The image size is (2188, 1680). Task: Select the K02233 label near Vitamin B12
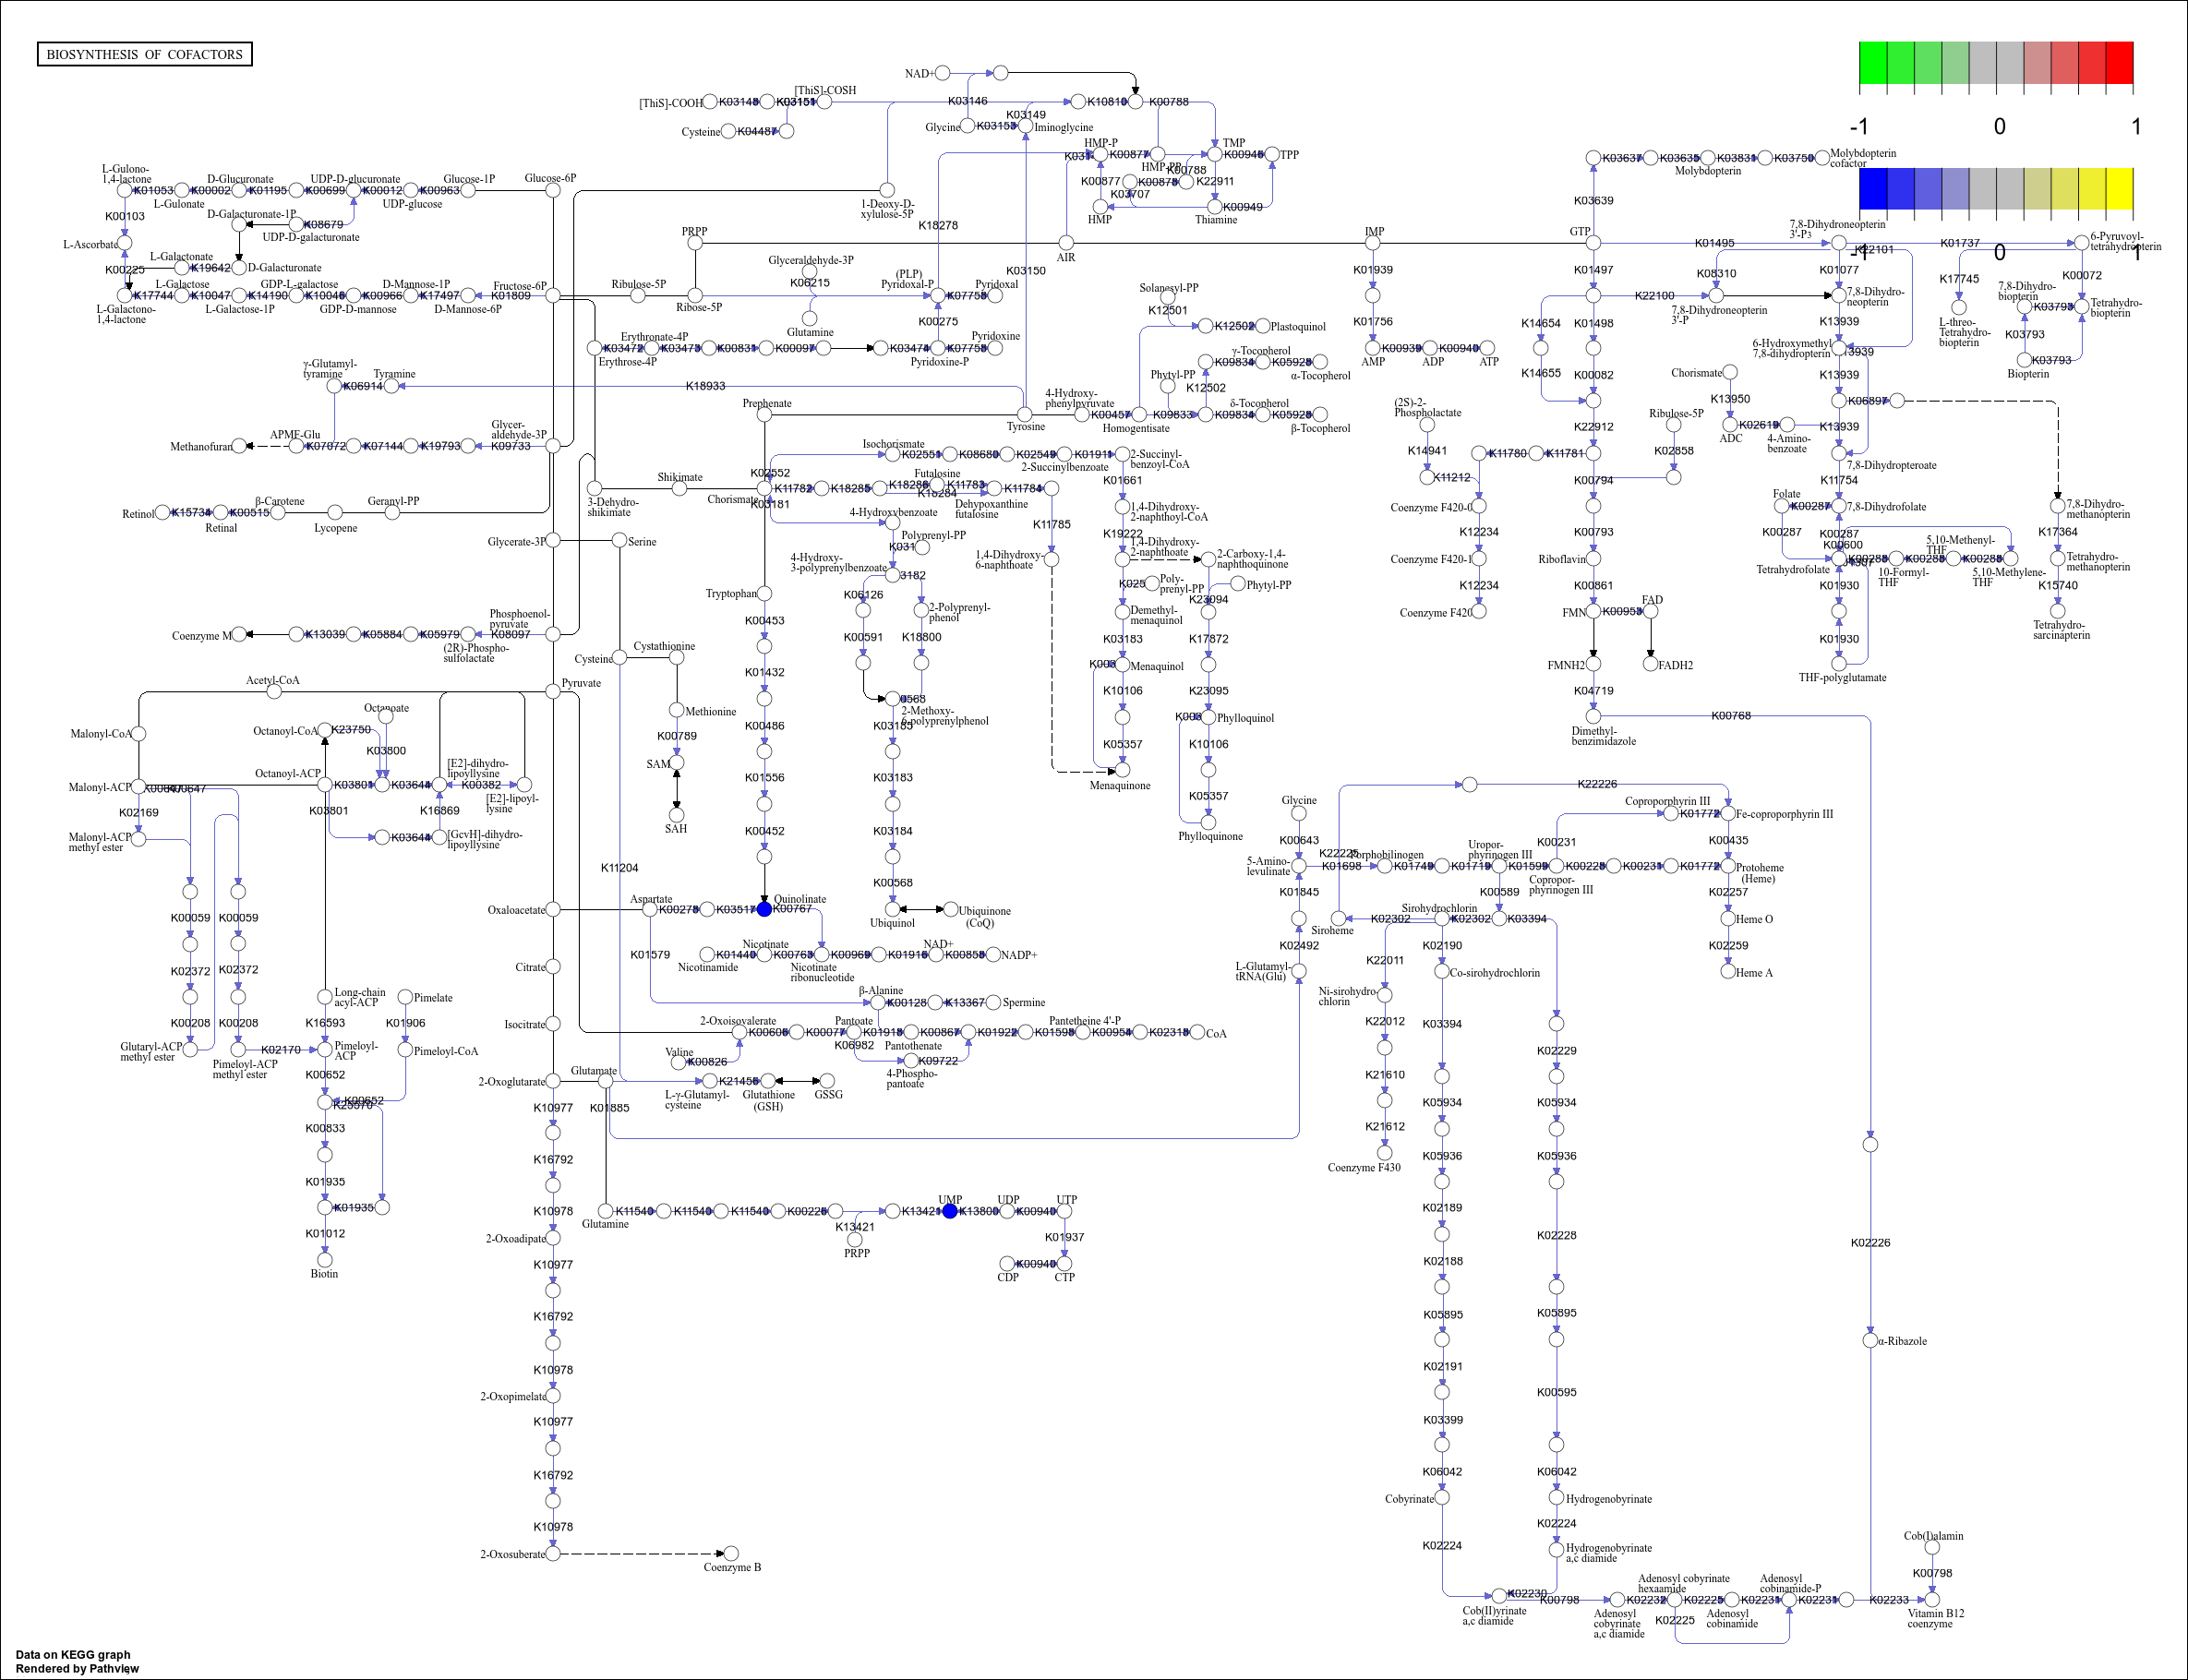coord(1889,1600)
